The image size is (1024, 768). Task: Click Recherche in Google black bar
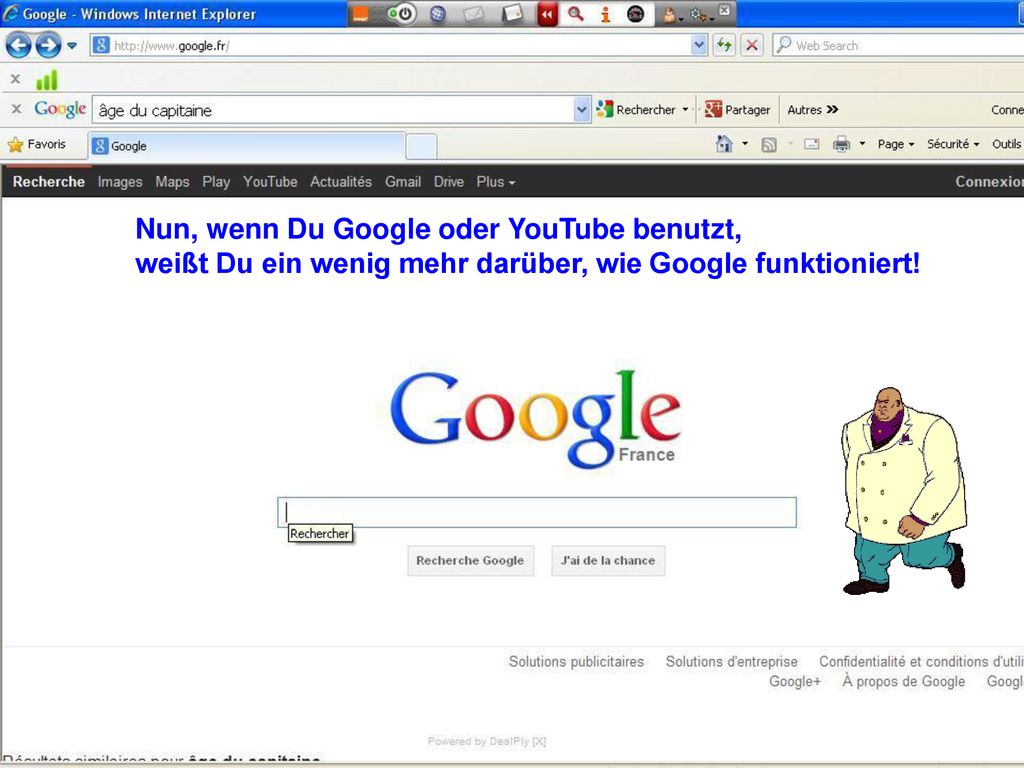coord(49,182)
